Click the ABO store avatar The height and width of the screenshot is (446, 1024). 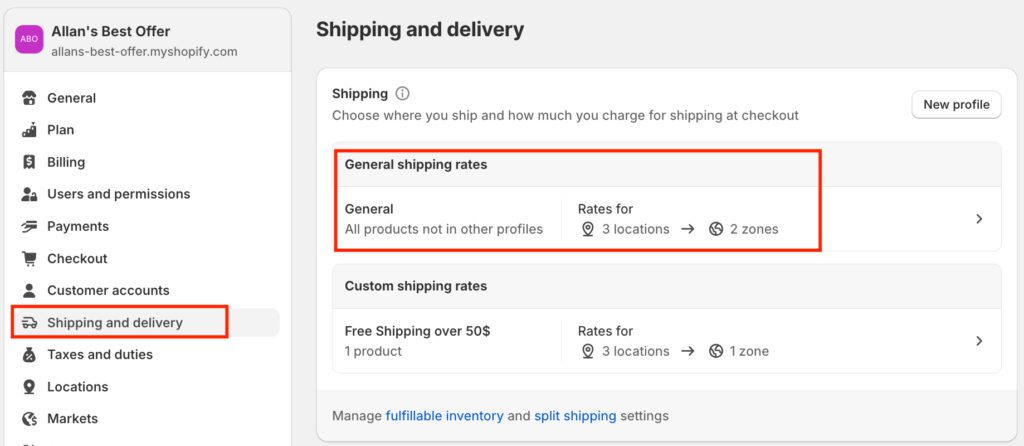coord(29,39)
